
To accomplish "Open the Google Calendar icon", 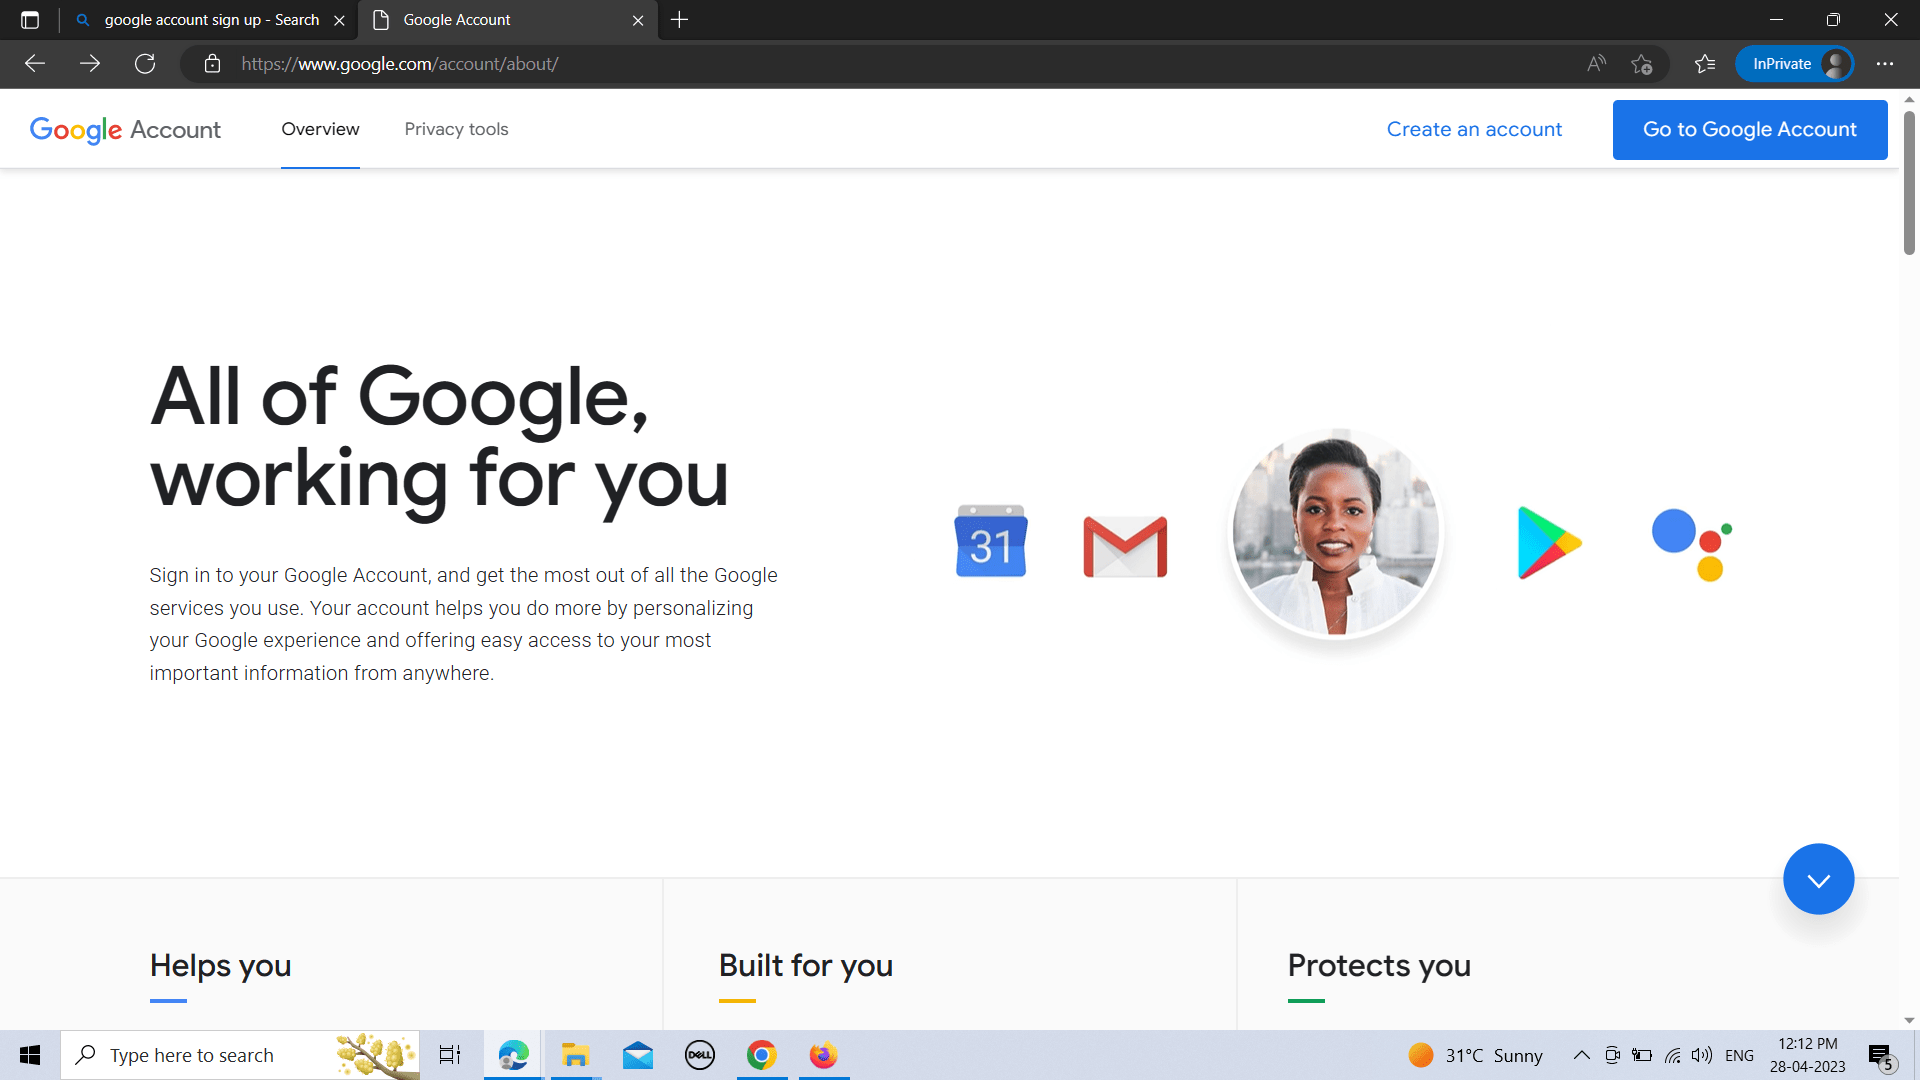I will 990,540.
